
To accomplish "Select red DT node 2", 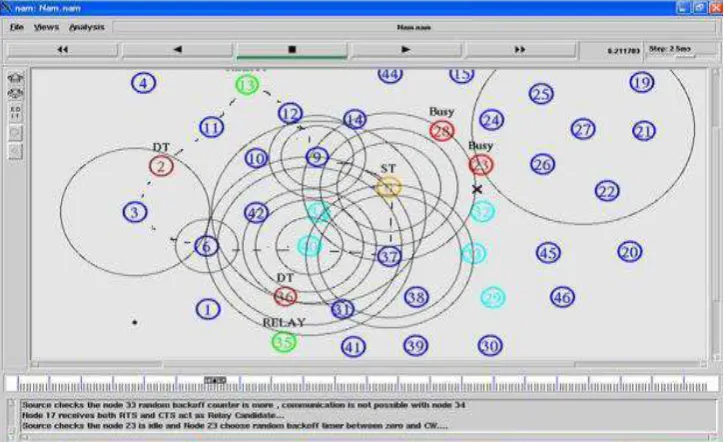I will point(161,166).
